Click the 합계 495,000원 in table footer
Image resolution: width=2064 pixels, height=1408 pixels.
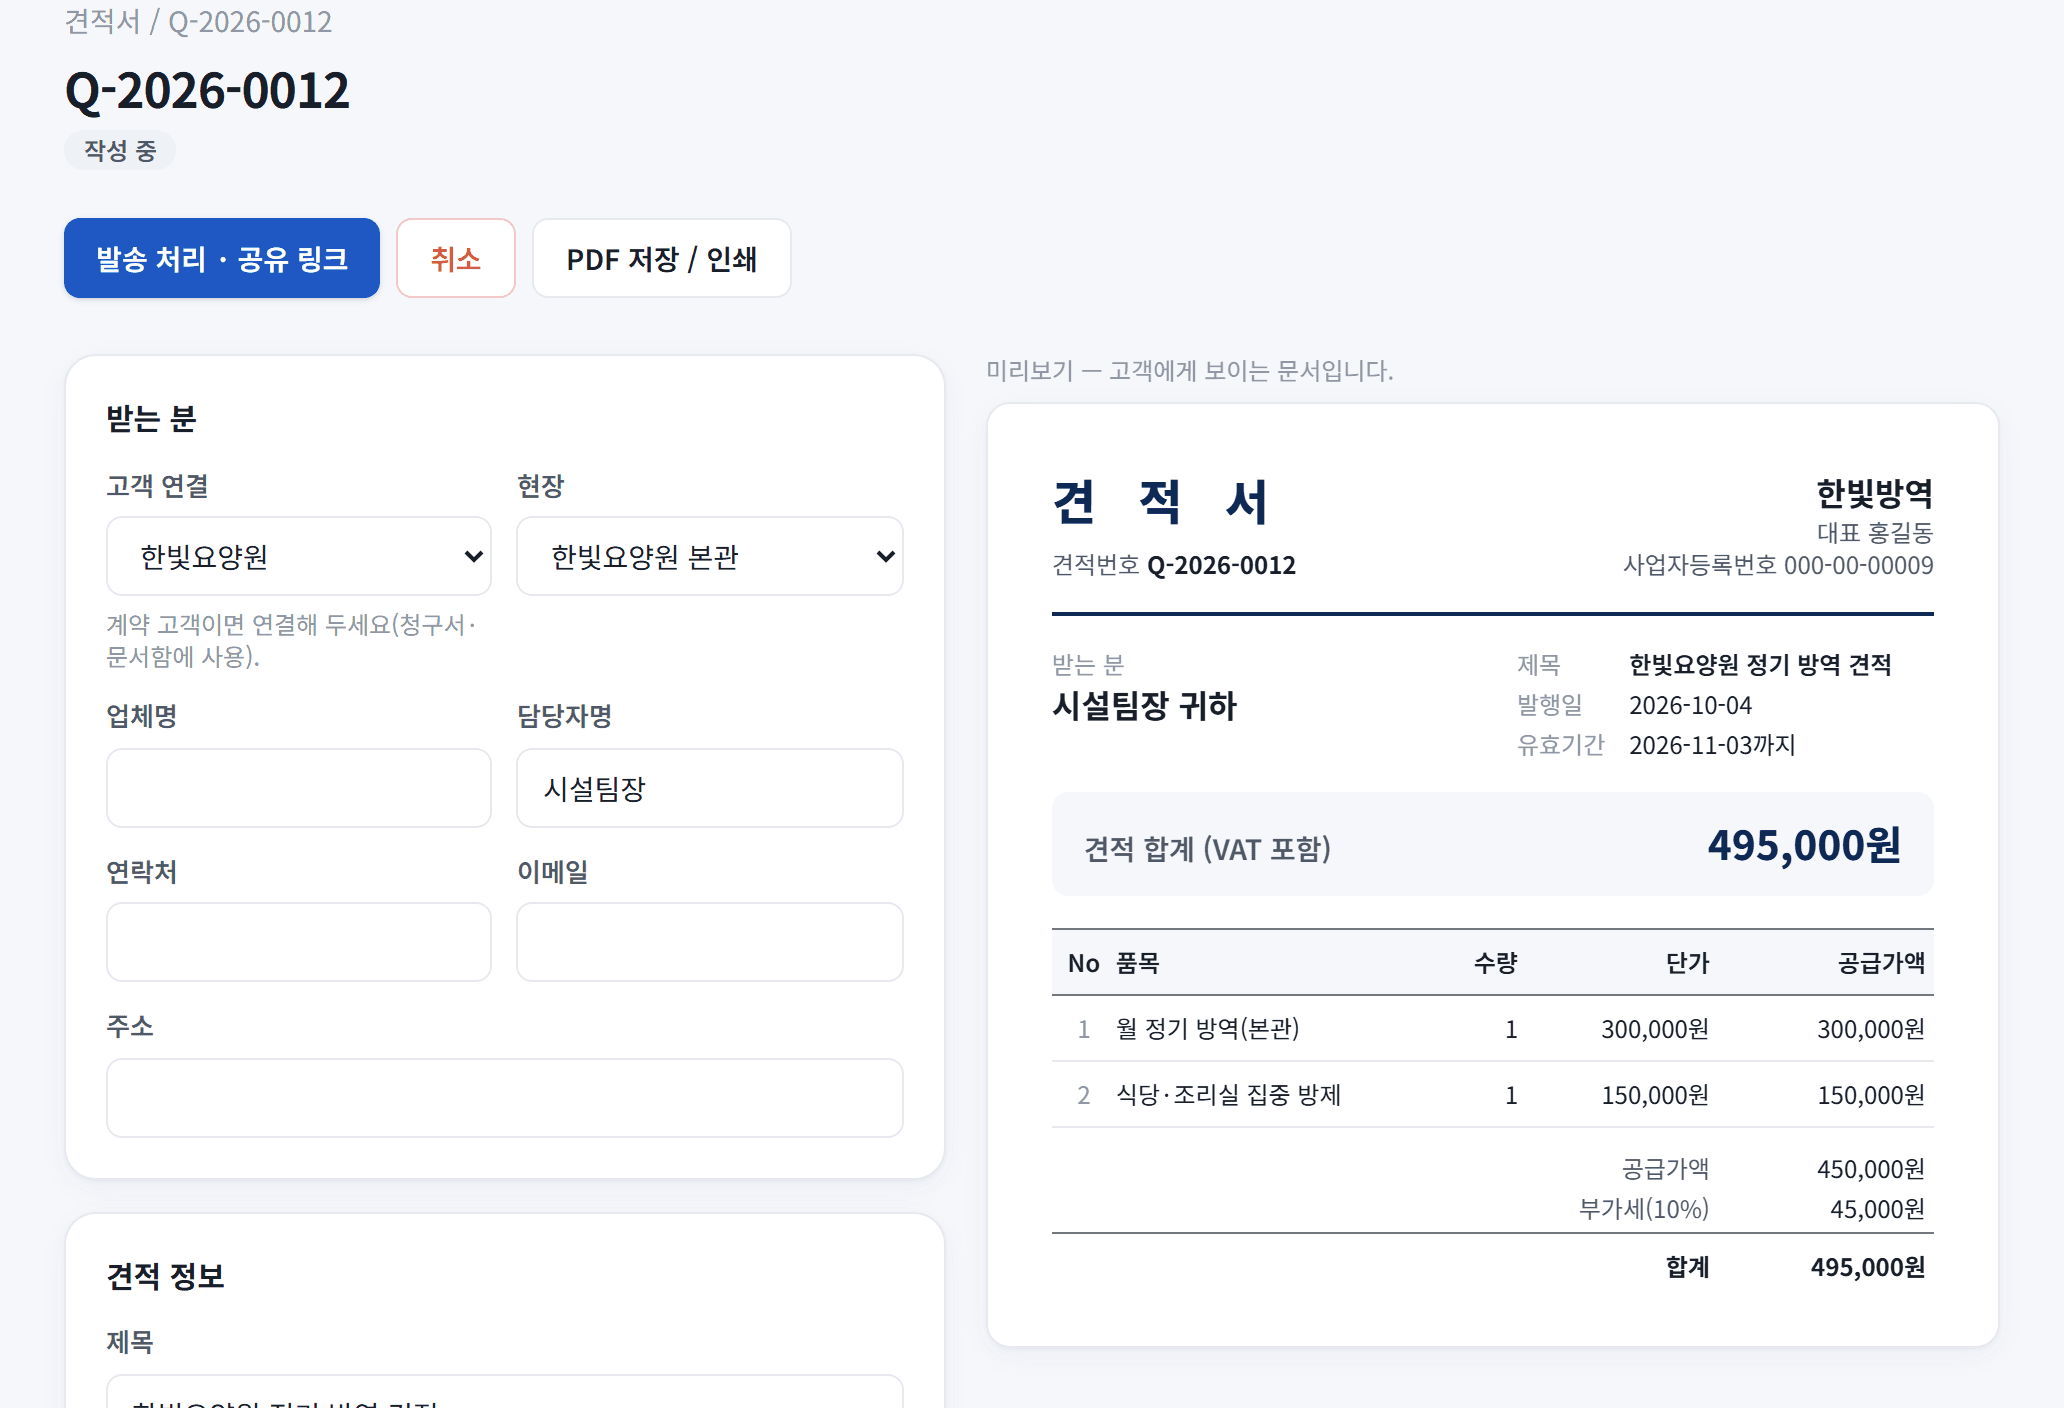1868,1267
